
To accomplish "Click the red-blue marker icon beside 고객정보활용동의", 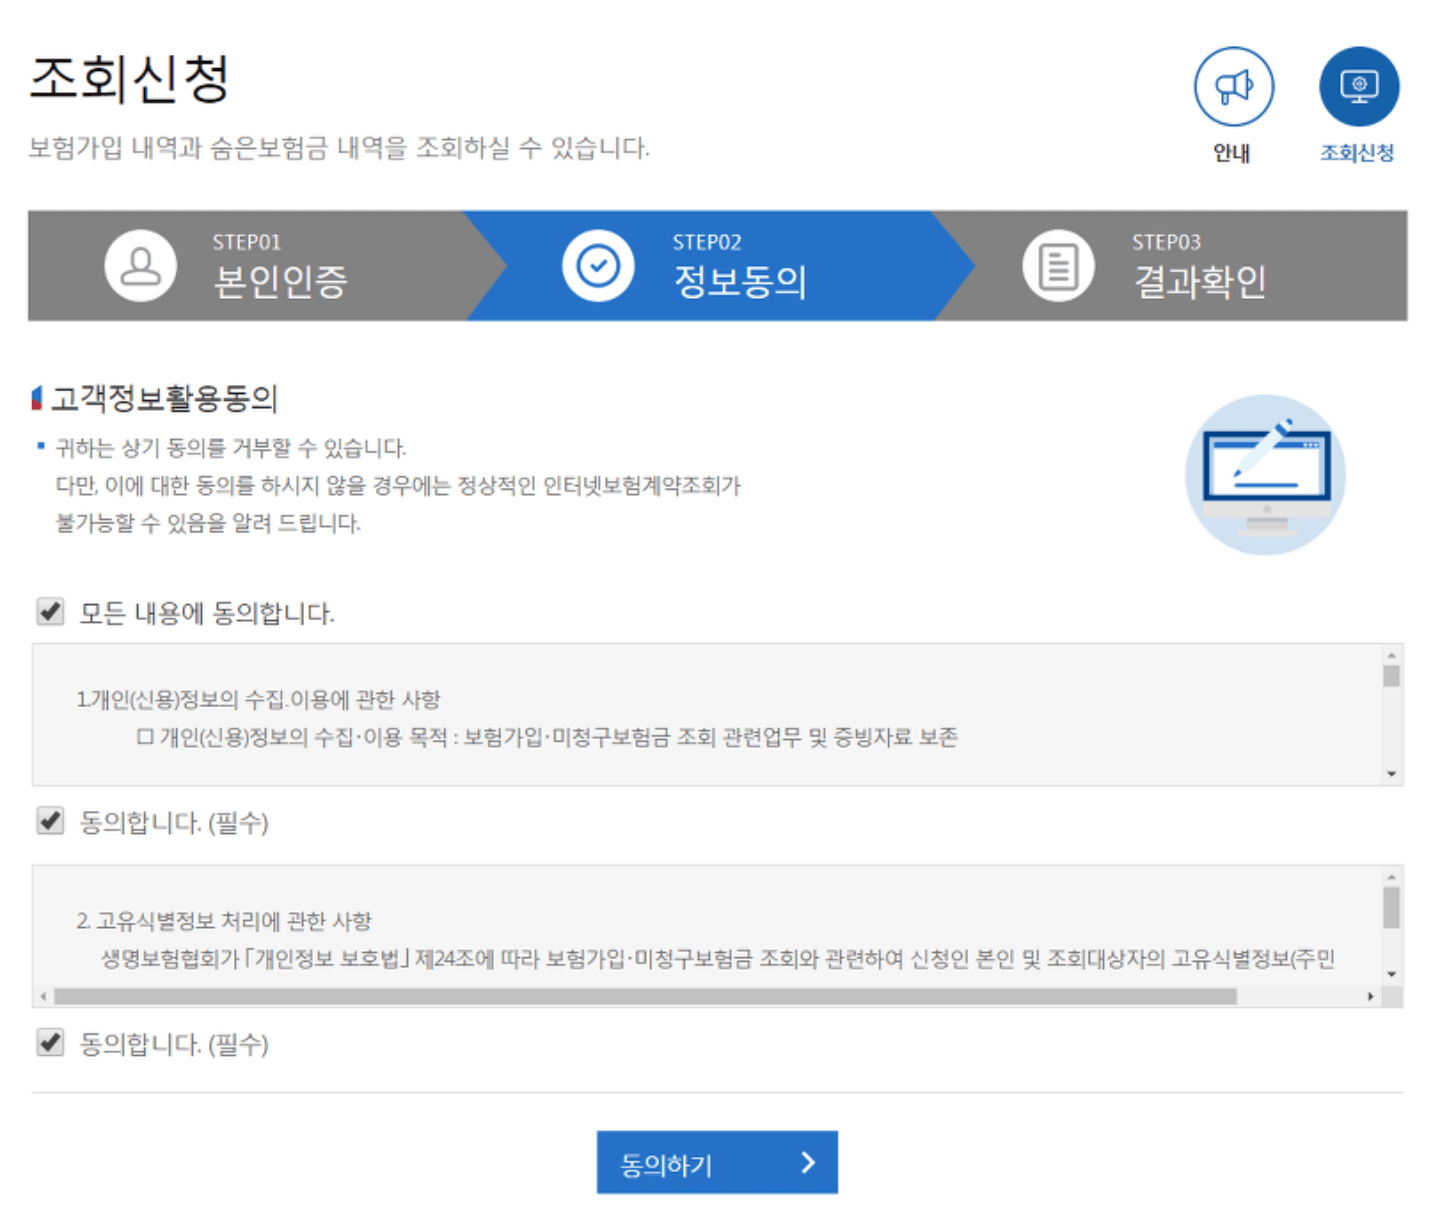I will [36, 396].
